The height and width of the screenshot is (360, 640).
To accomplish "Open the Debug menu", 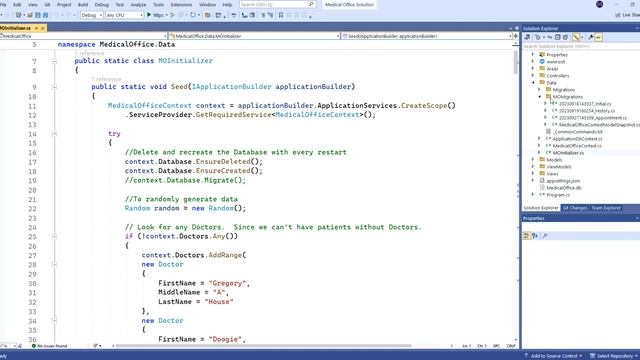I will coord(102,4).
